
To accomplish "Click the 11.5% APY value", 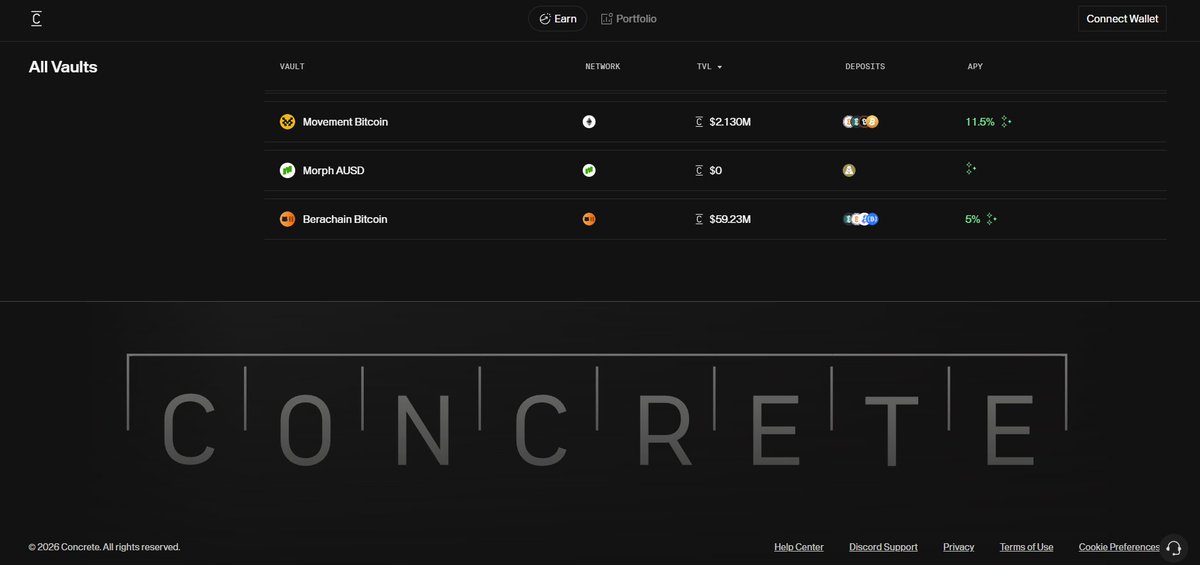I will click(980, 122).
